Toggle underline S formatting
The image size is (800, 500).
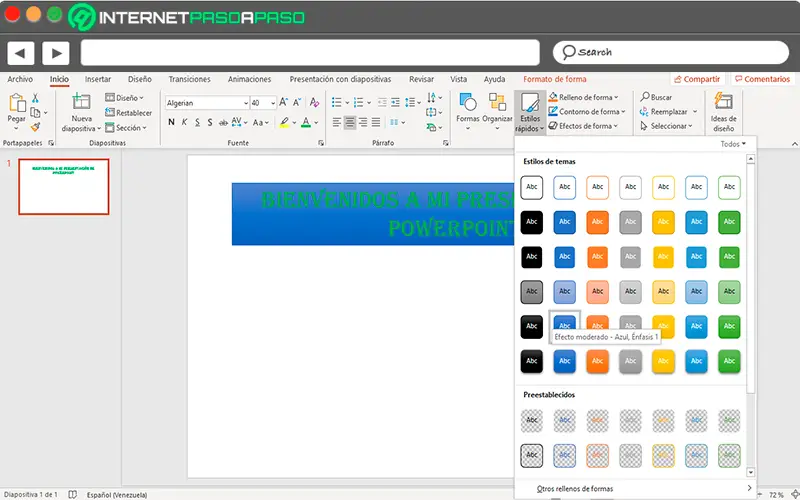pyautogui.click(x=197, y=122)
